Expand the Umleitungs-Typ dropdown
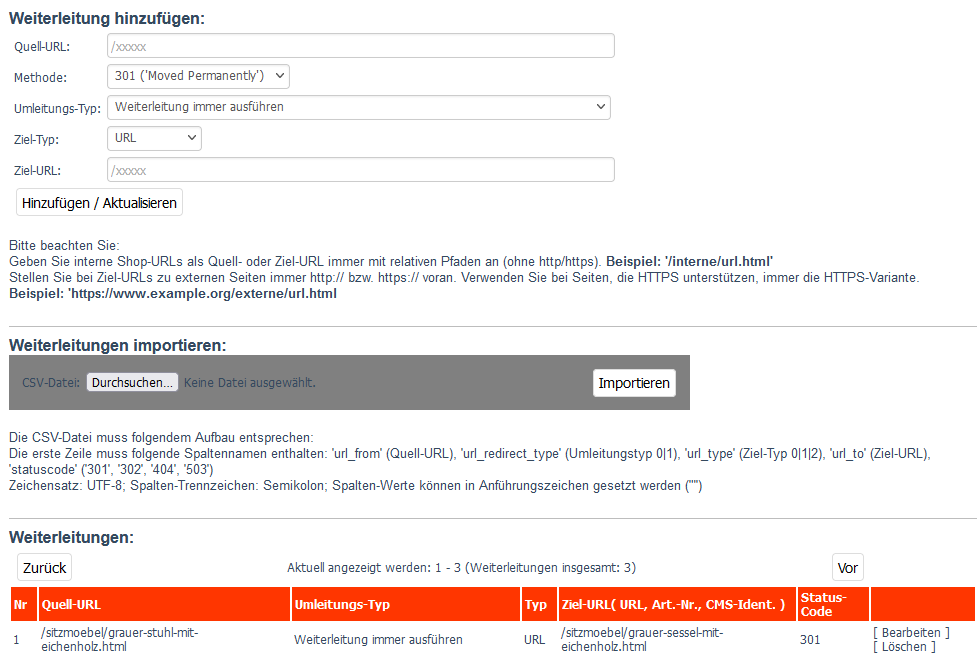This screenshot has height=656, width=980. pos(359,107)
